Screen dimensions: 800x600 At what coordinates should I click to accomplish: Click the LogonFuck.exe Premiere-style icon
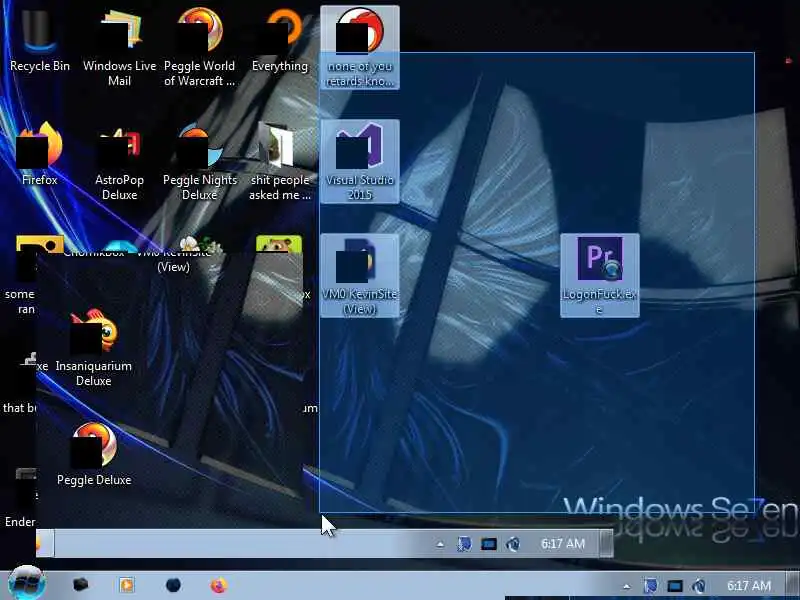coord(599,276)
